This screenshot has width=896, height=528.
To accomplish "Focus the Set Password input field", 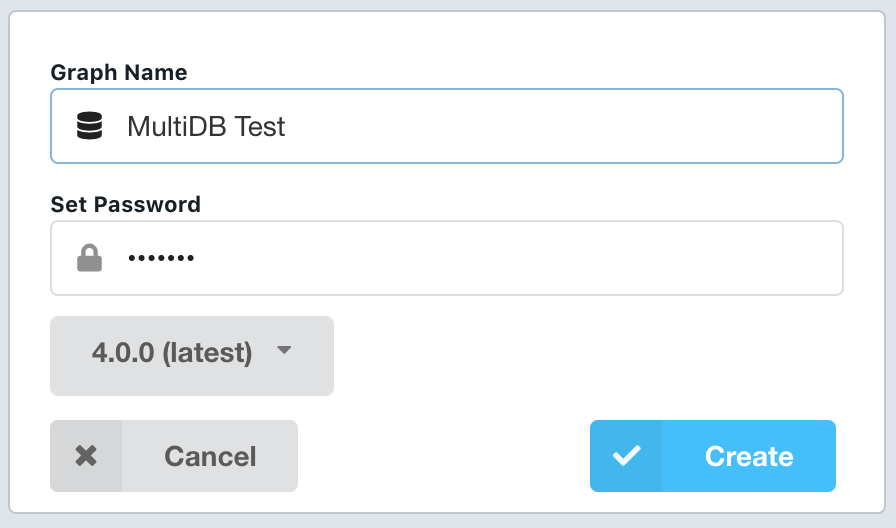I will click(x=447, y=258).
